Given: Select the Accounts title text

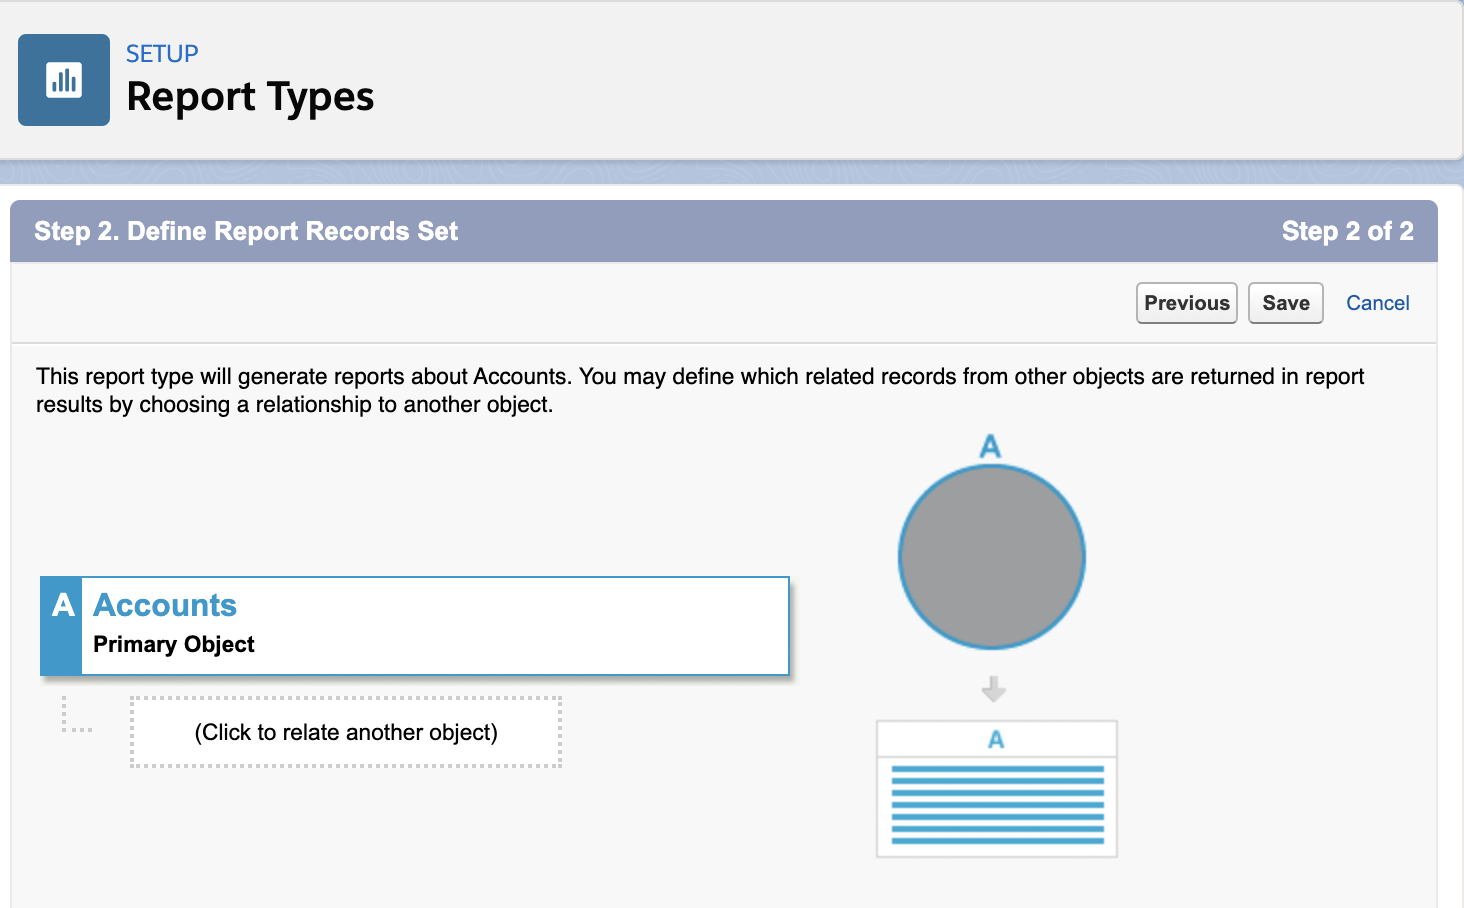Looking at the screenshot, I should pos(165,605).
